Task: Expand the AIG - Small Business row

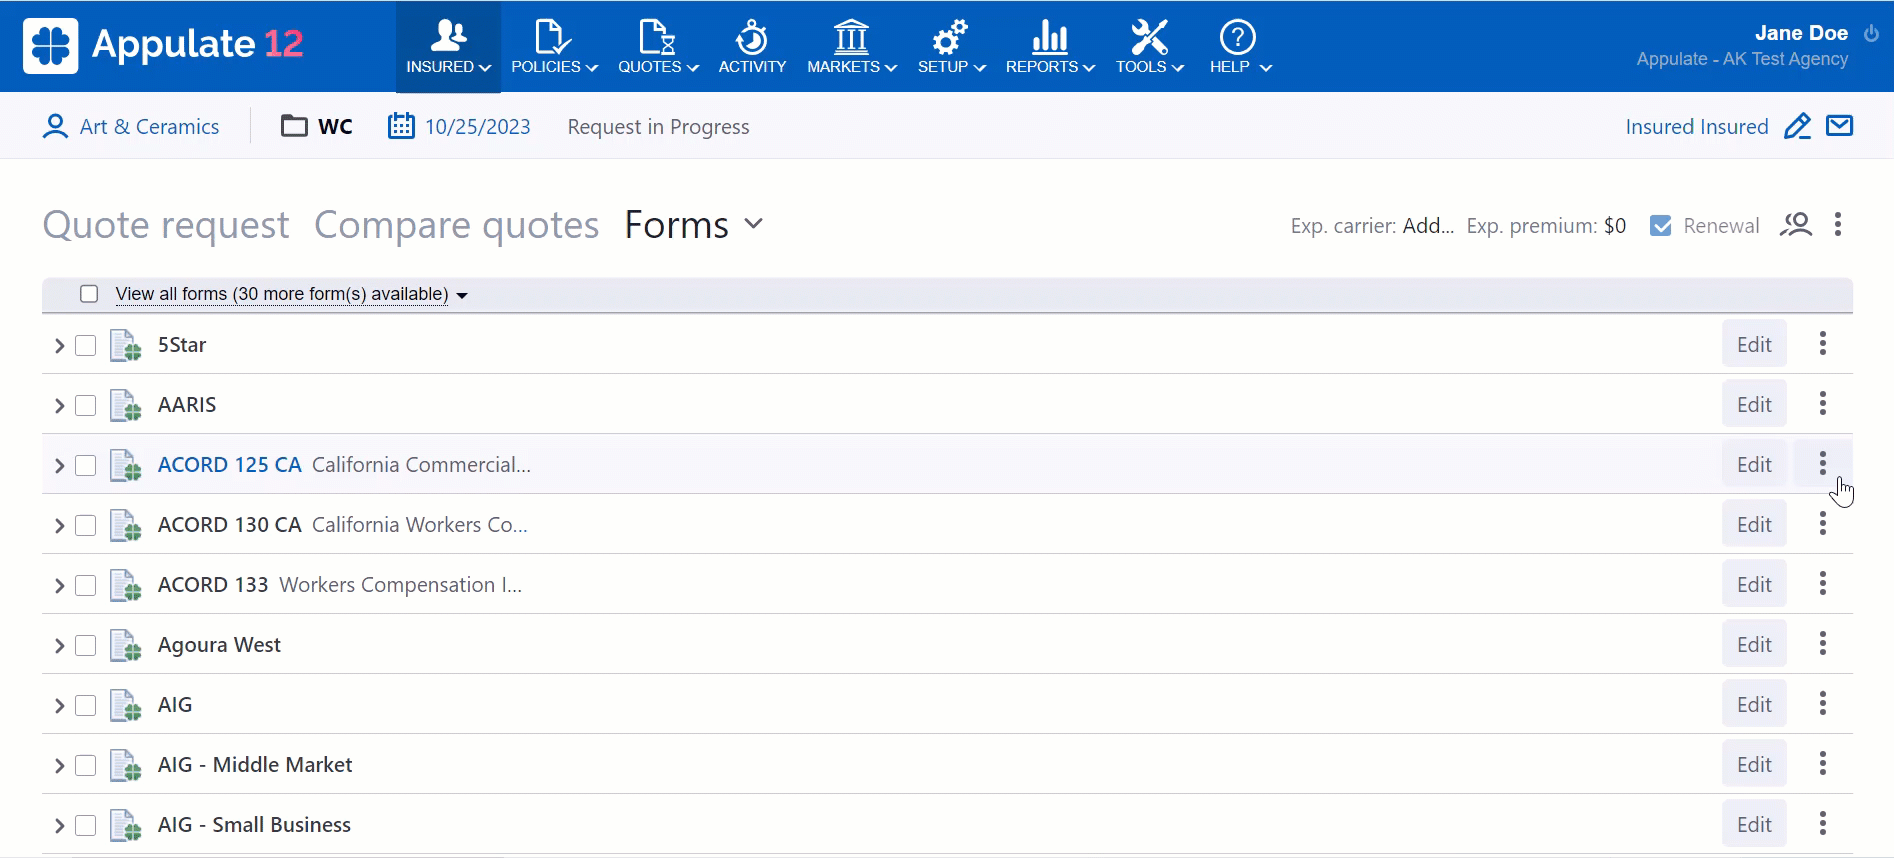Action: tap(59, 825)
